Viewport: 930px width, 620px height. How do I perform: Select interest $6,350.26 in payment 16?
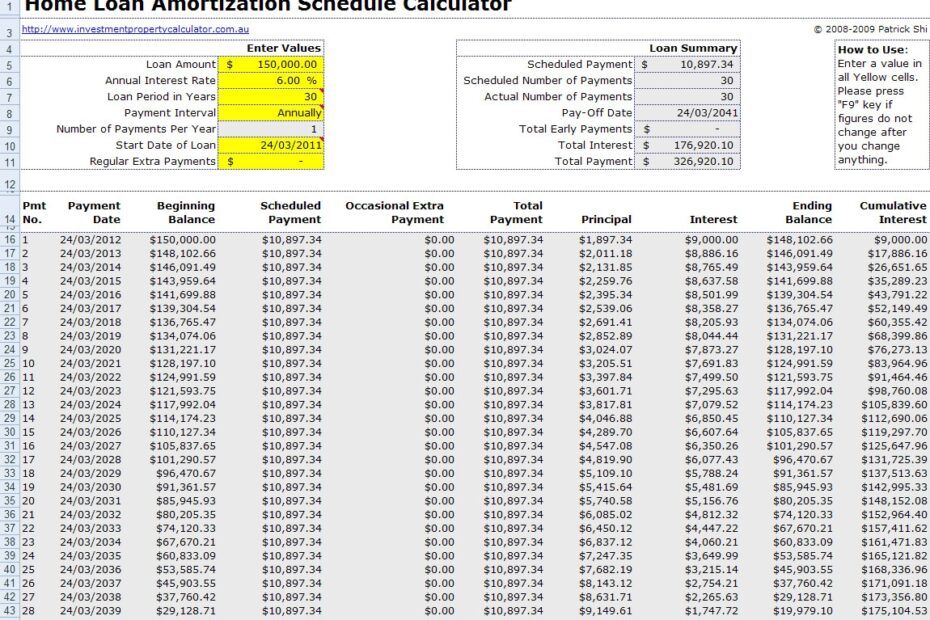tap(711, 446)
